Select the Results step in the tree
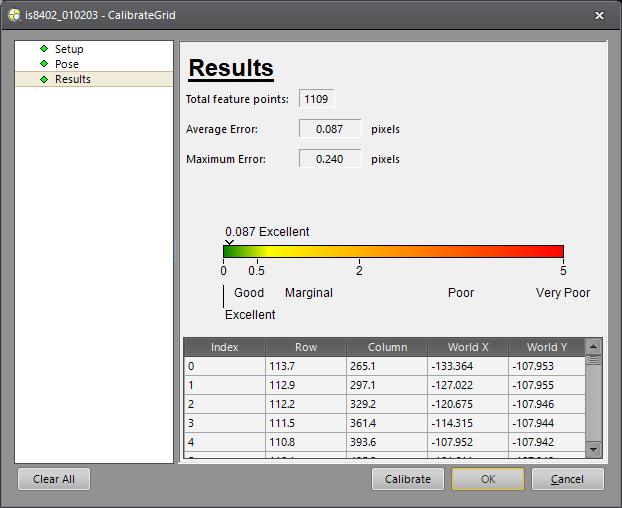This screenshot has width=622, height=508. (x=72, y=79)
